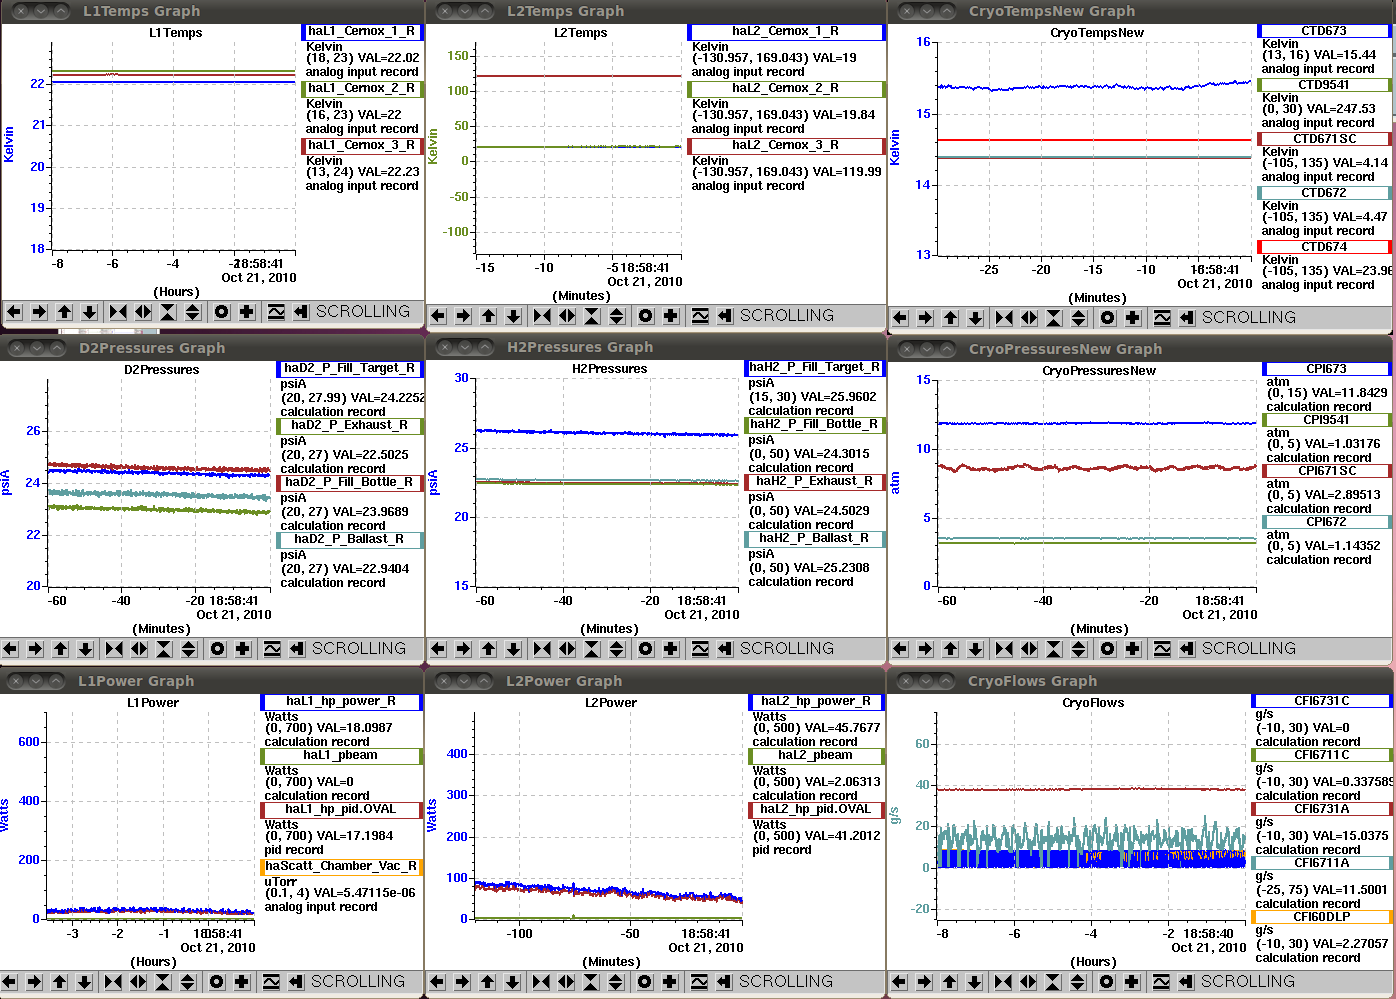The height and width of the screenshot is (999, 1396).
Task: Click L2Power Graph window title bar
Action: pos(656,681)
